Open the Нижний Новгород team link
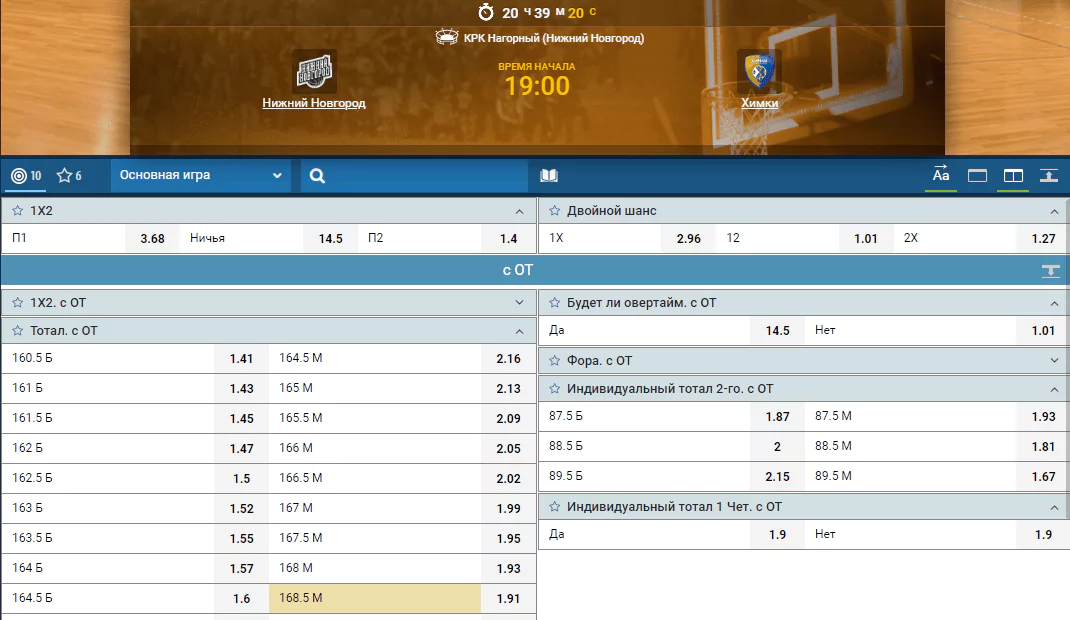The image size is (1070, 620). [314, 103]
